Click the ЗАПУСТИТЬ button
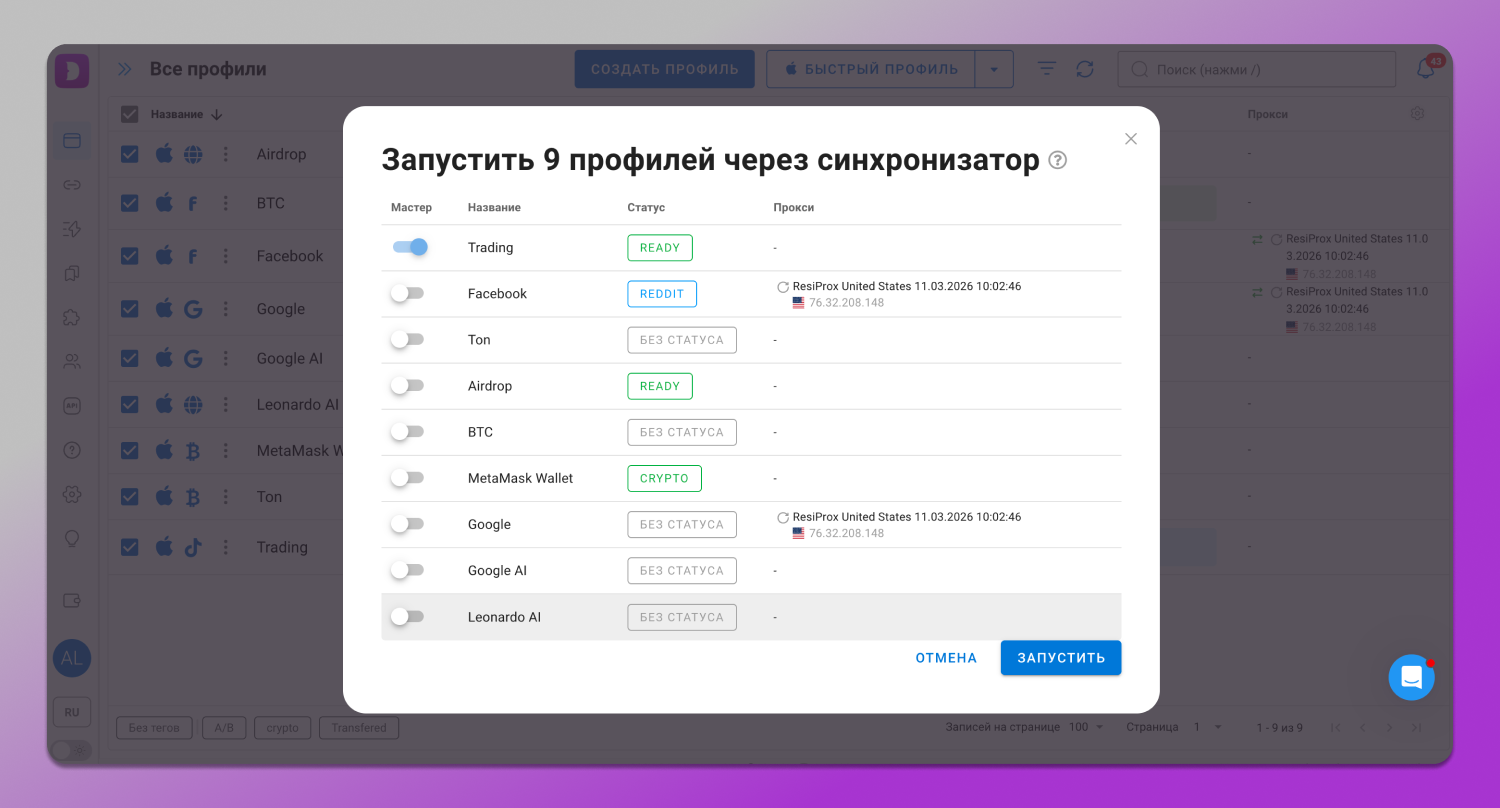Viewport: 1500px width, 808px height. tap(1060, 657)
